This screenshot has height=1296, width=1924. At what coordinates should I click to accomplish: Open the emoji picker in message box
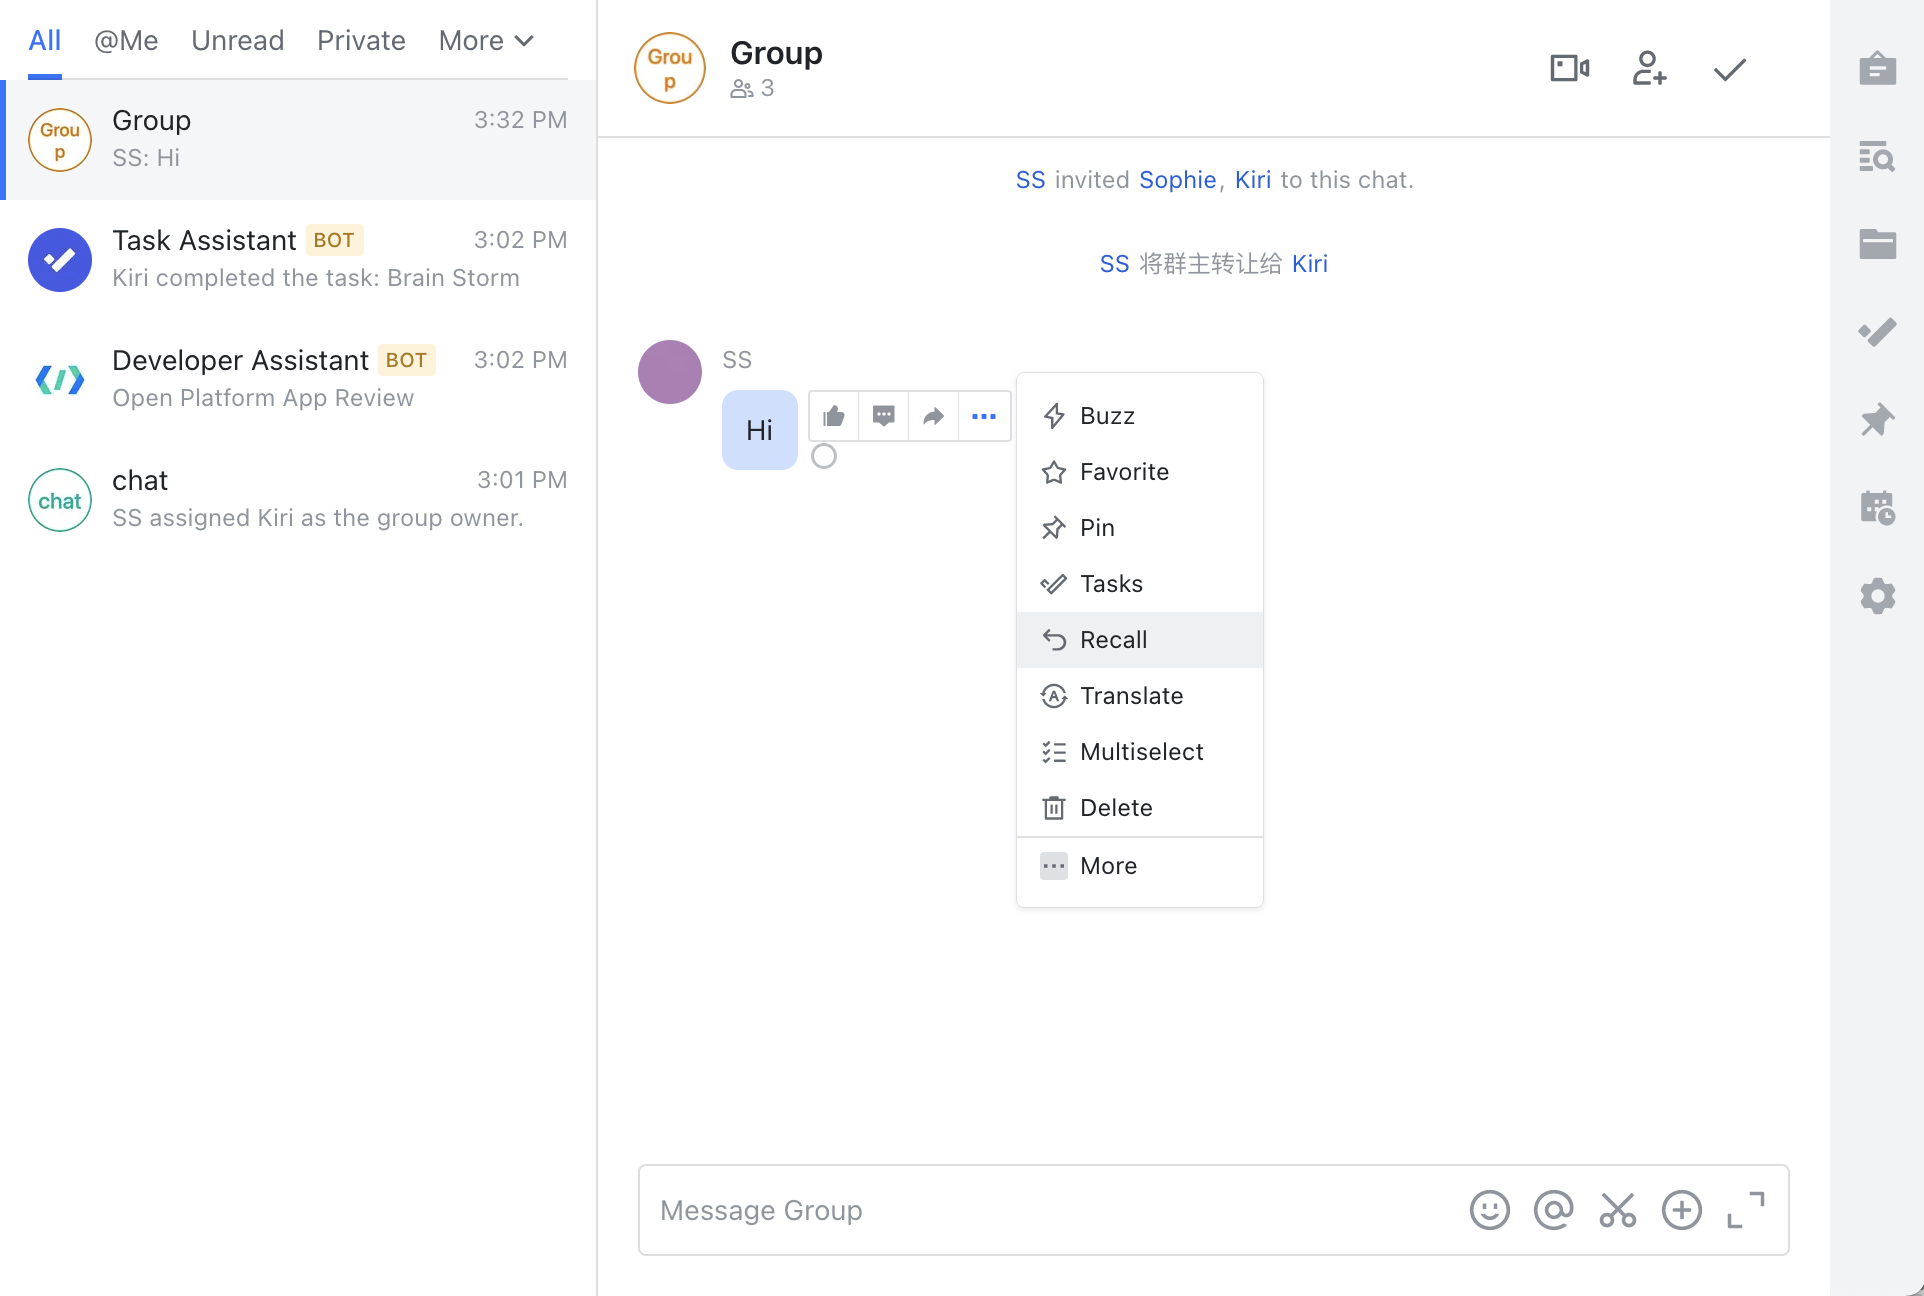[x=1489, y=1210]
